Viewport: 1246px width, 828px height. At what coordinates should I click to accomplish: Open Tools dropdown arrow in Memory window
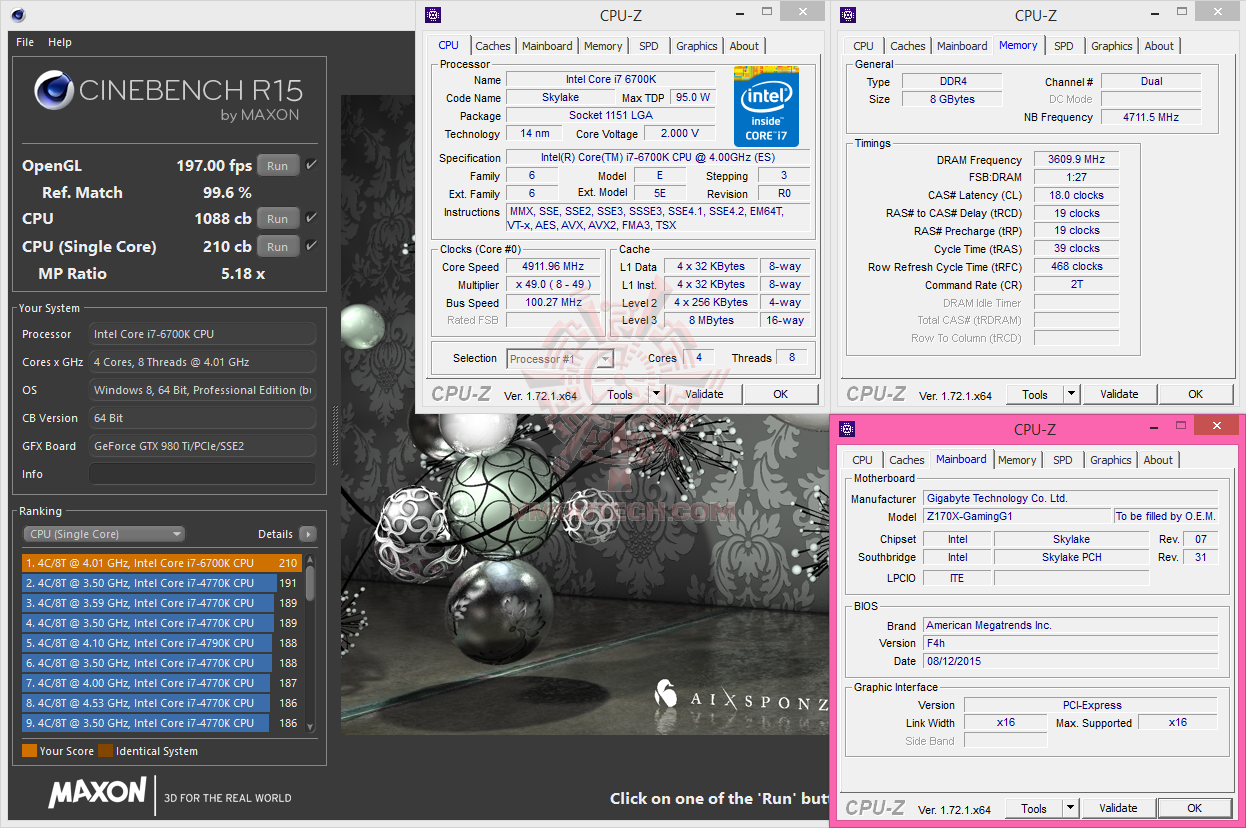pyautogui.click(x=1071, y=394)
